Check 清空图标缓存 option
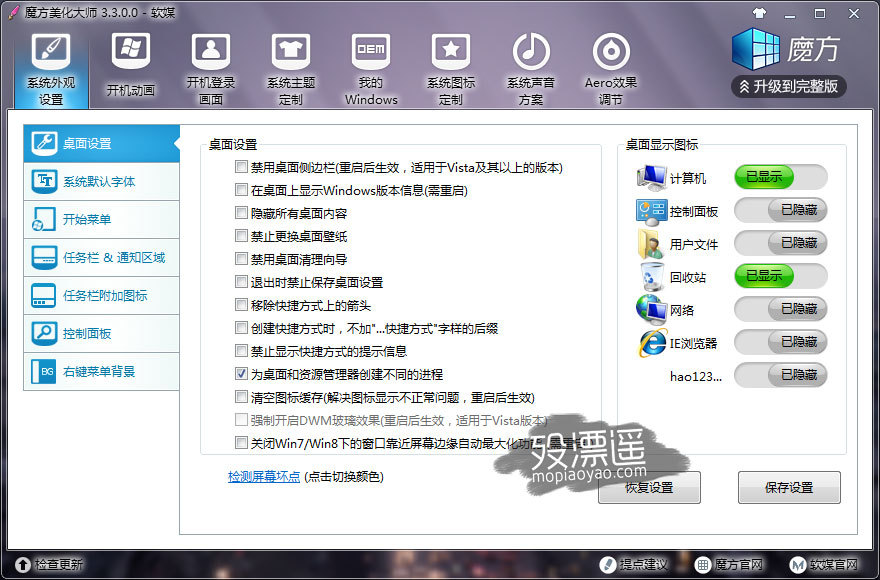This screenshot has height=580, width=880. 241,397
